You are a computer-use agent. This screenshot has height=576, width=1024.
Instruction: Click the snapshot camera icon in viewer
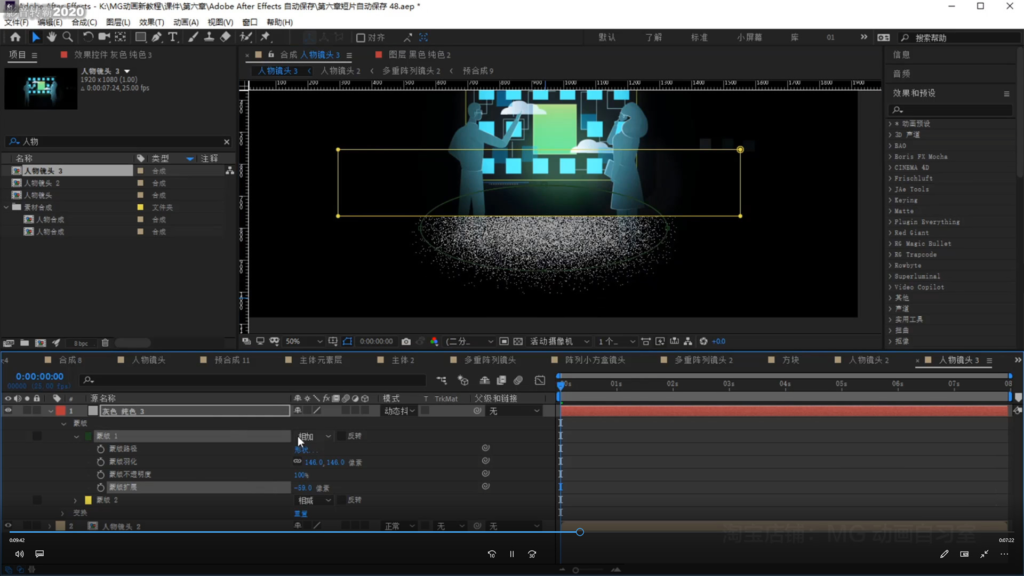405,341
